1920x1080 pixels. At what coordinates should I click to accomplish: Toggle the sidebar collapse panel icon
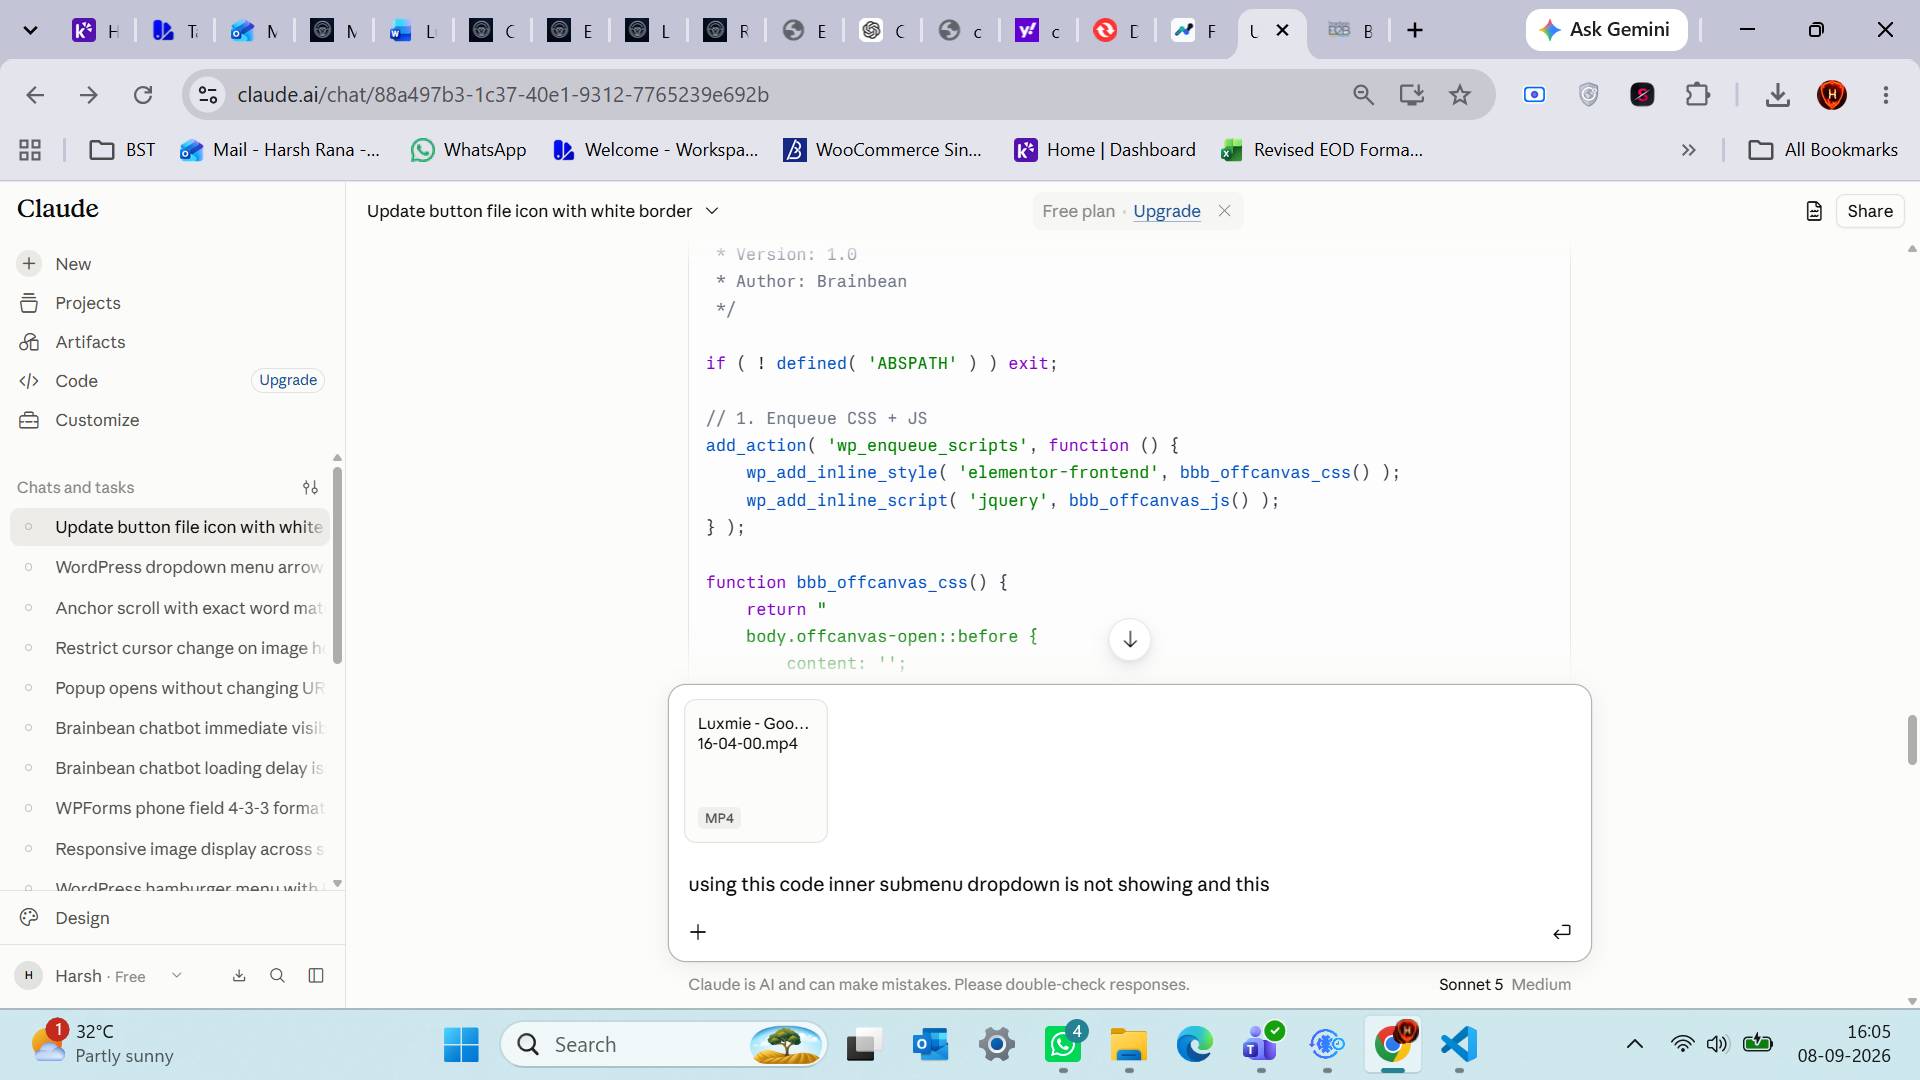(316, 976)
